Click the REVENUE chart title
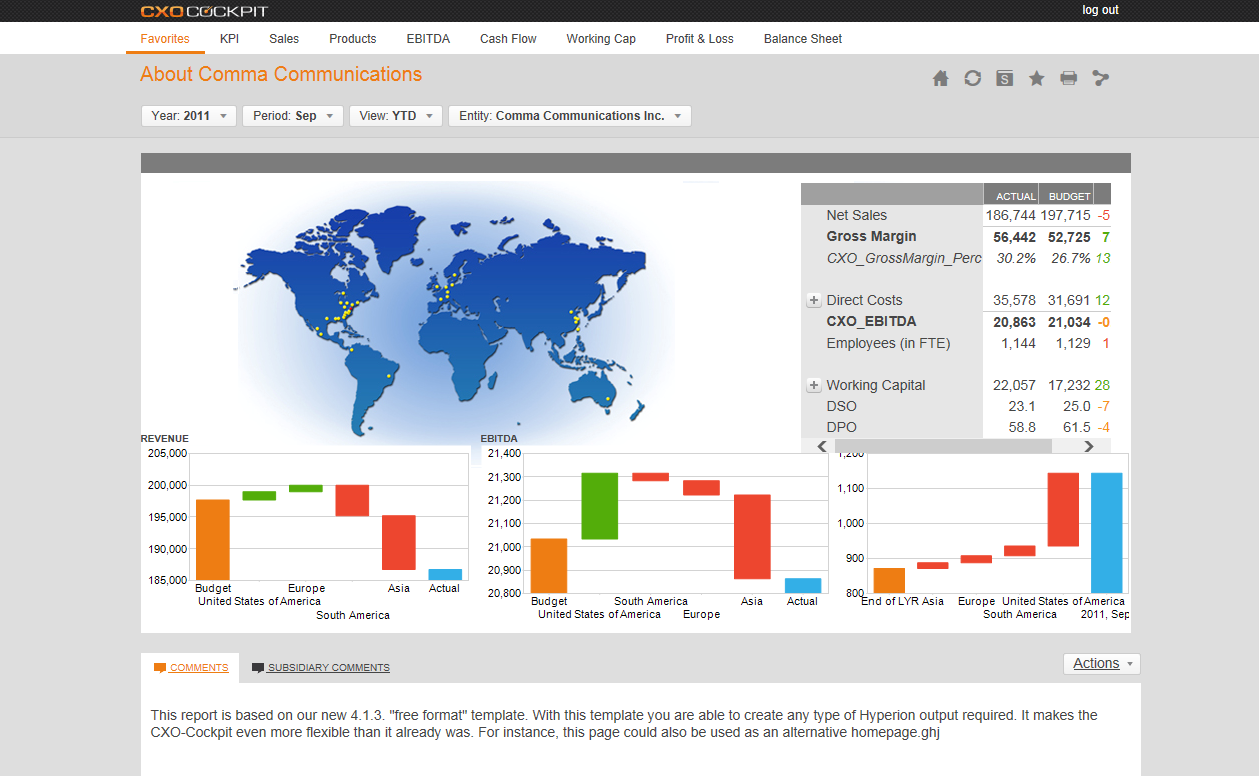This screenshot has width=1259, height=776. coord(165,438)
